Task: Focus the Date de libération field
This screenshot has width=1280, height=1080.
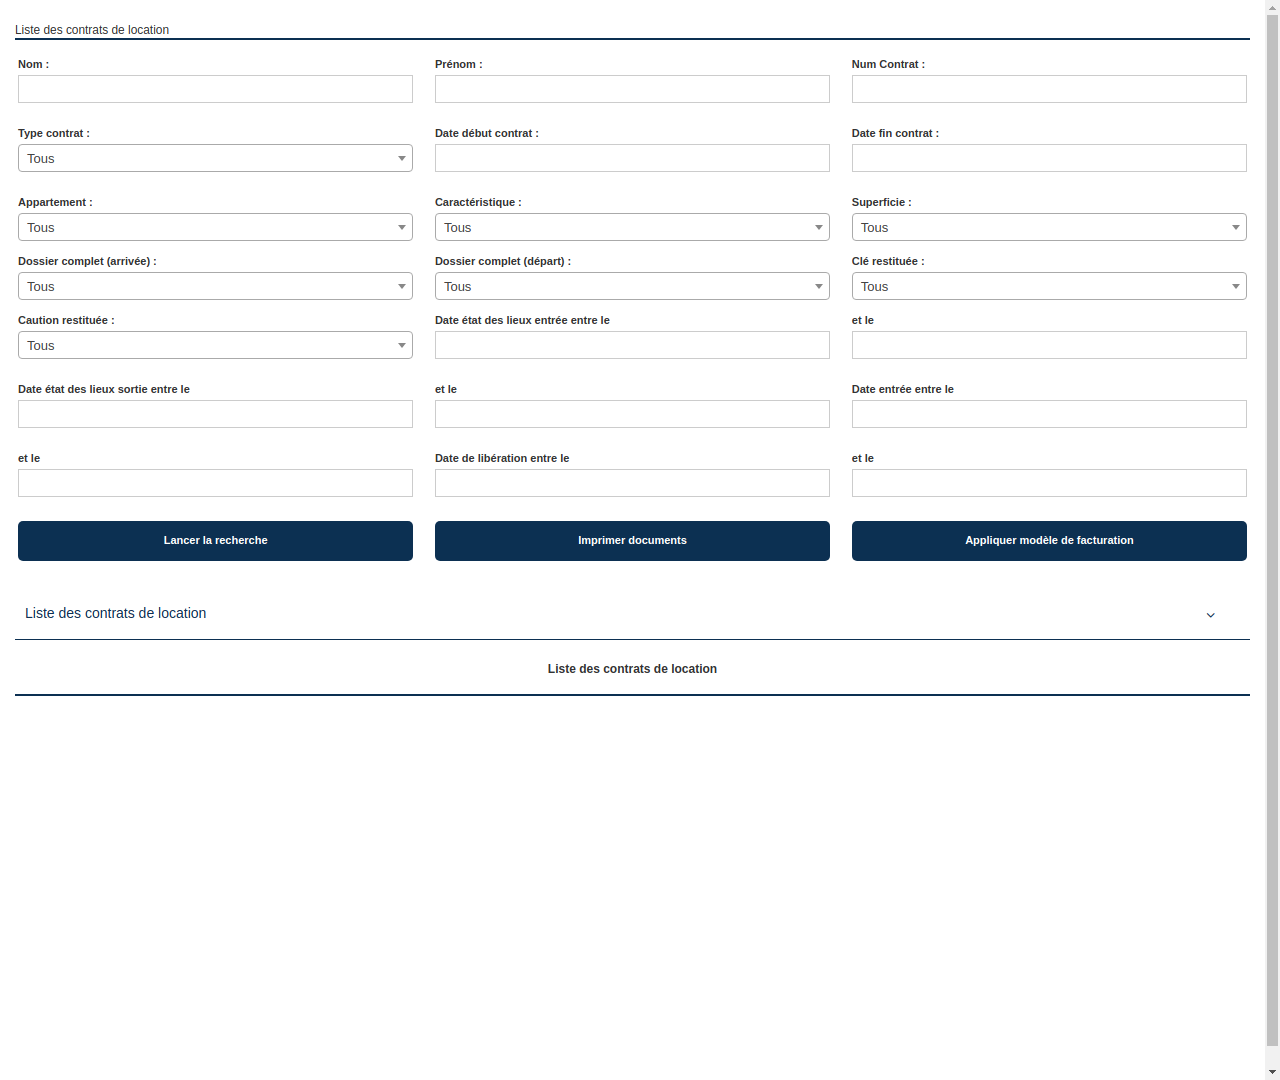Action: 632,483
